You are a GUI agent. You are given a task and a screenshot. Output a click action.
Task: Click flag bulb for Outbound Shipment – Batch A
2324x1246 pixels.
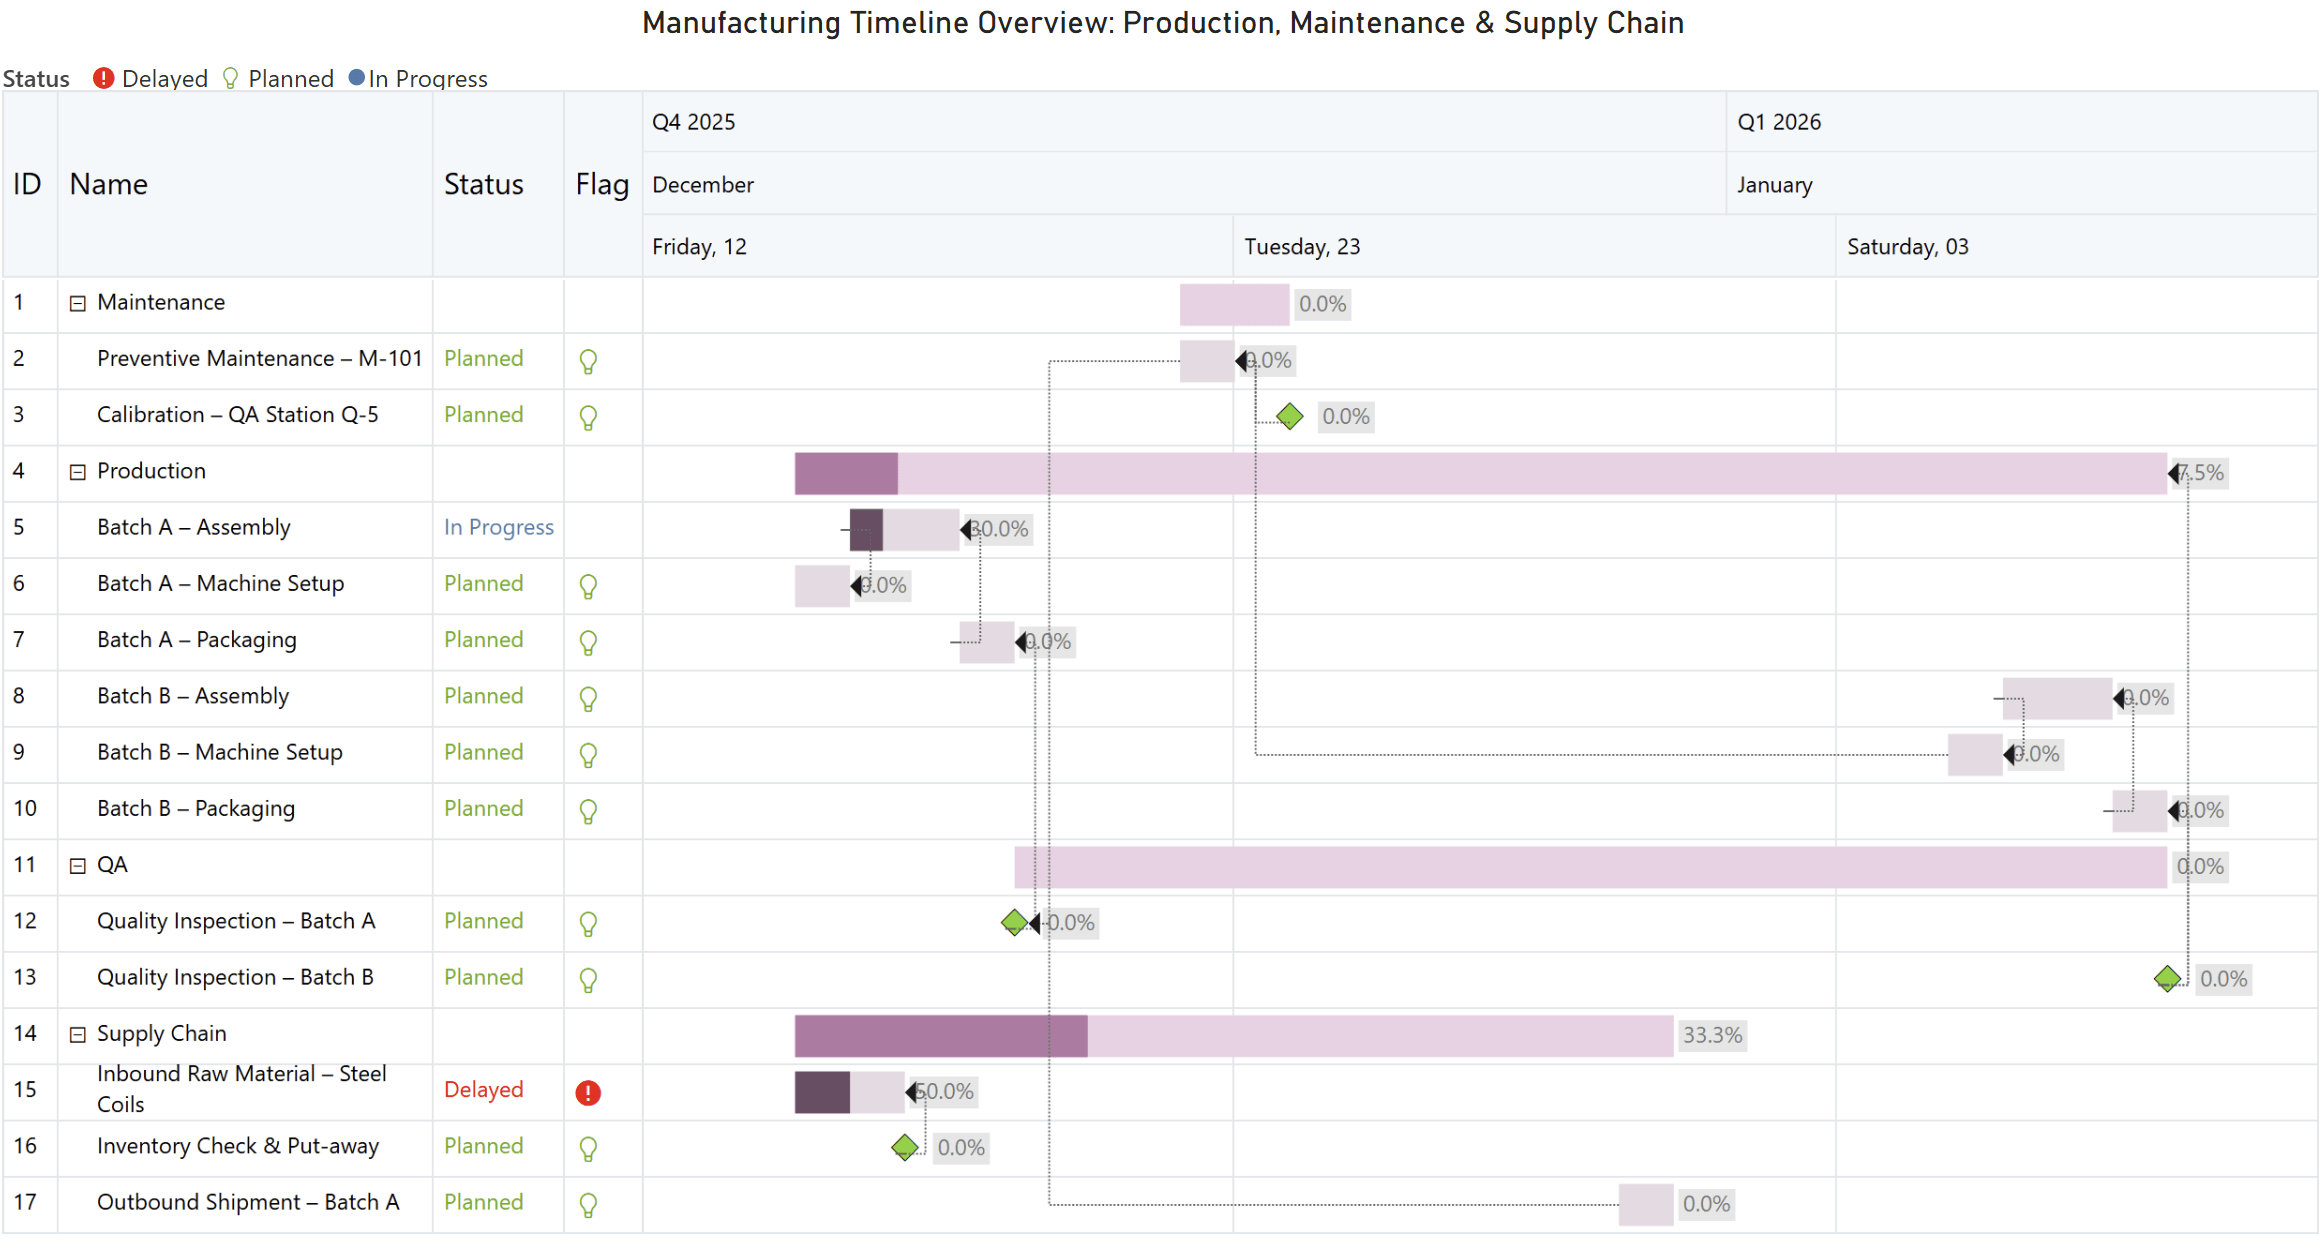(588, 1205)
